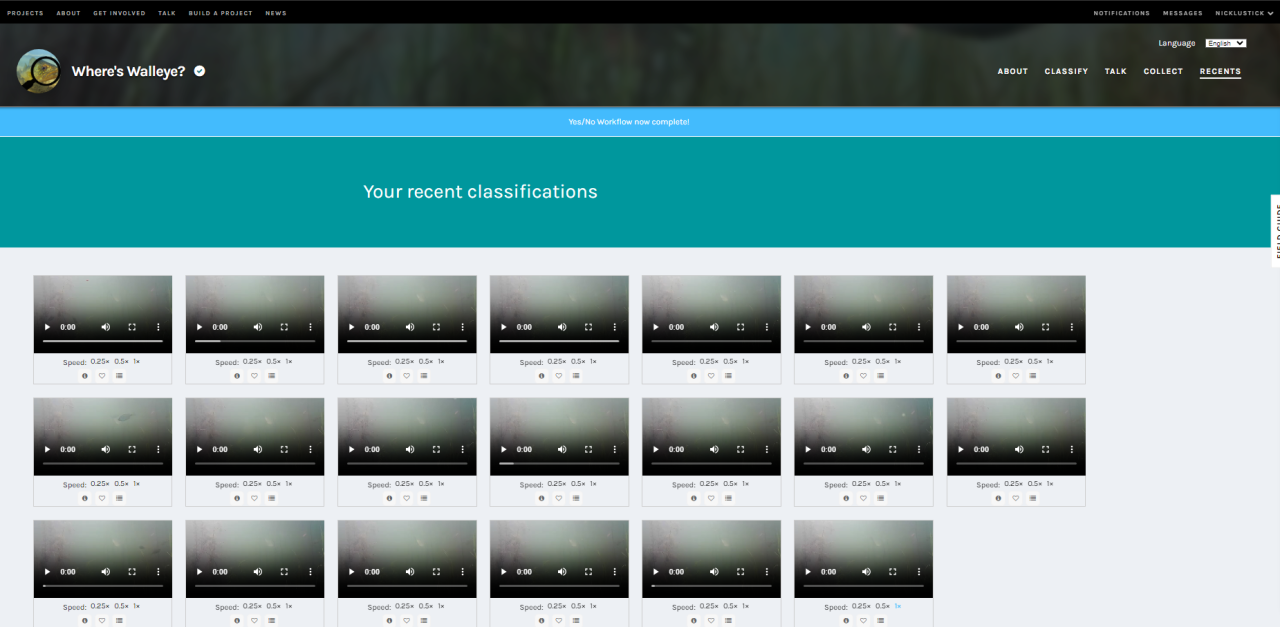Fullscreen the third video in the bottom row

(436, 572)
